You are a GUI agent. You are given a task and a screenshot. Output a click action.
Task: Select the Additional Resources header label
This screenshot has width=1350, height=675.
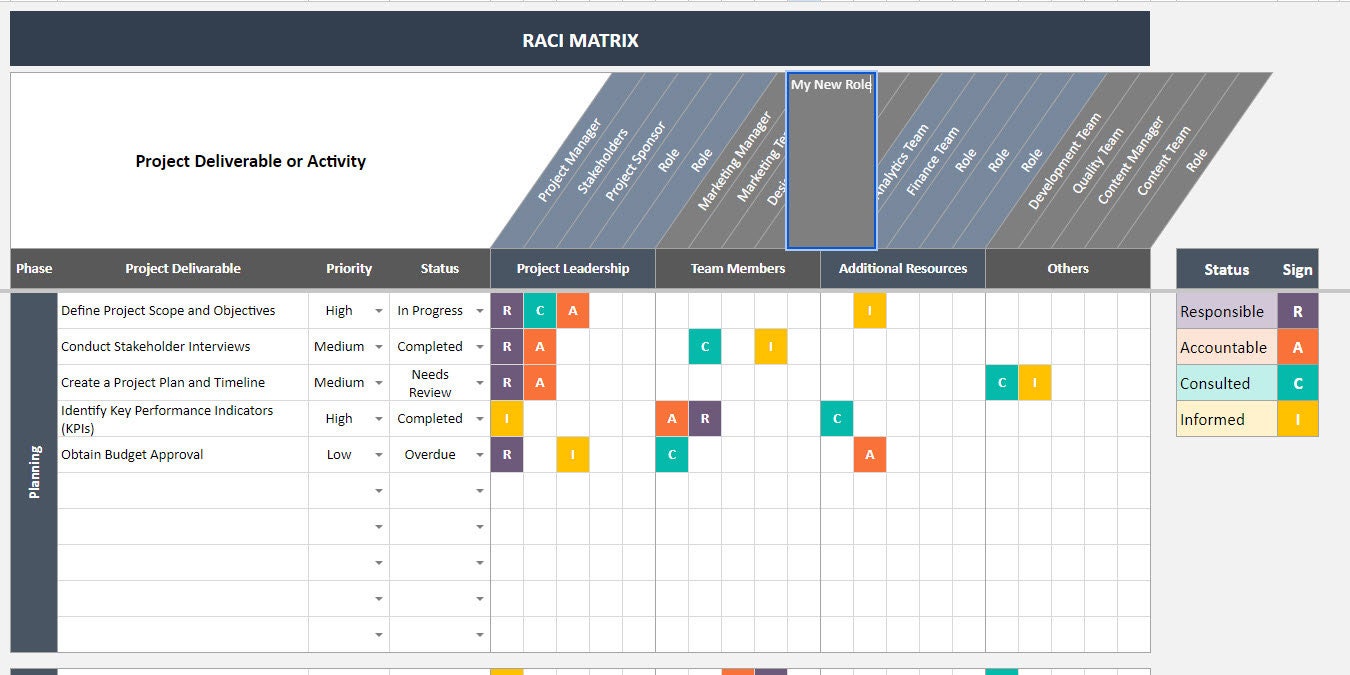coord(902,268)
